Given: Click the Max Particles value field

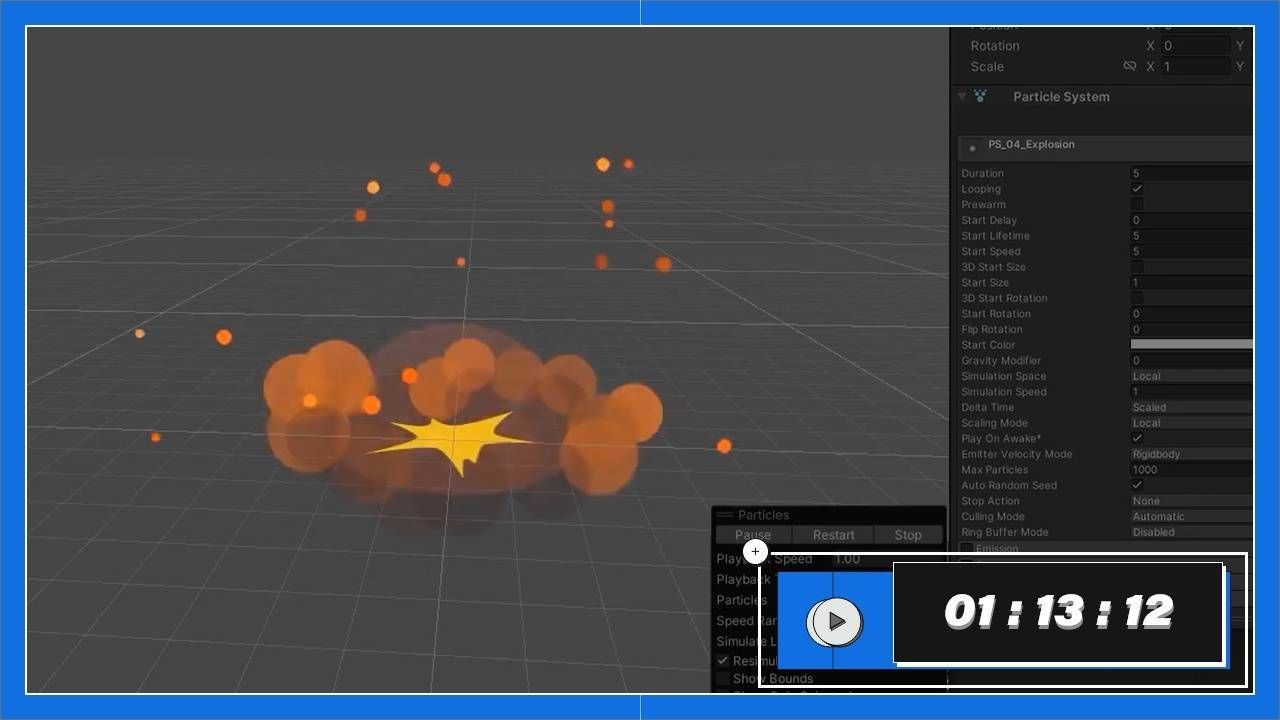Looking at the screenshot, I should pyautogui.click(x=1191, y=470).
